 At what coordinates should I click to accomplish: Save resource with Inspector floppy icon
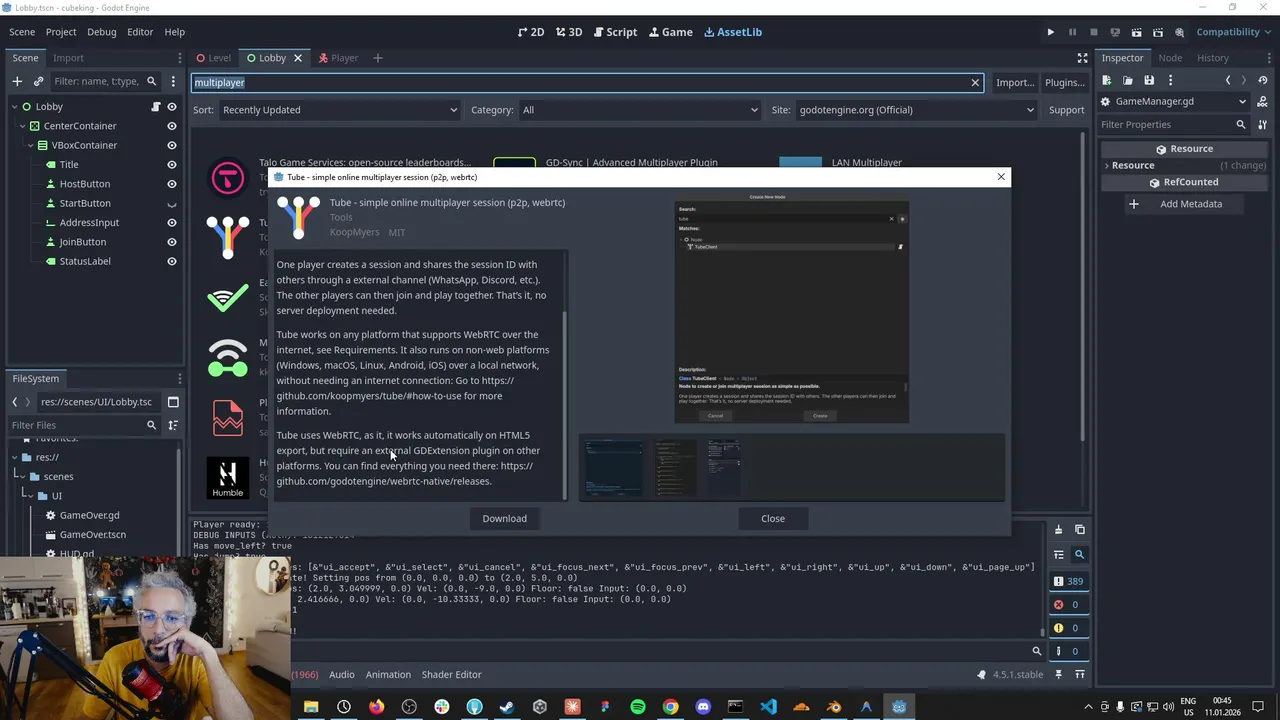1149,80
